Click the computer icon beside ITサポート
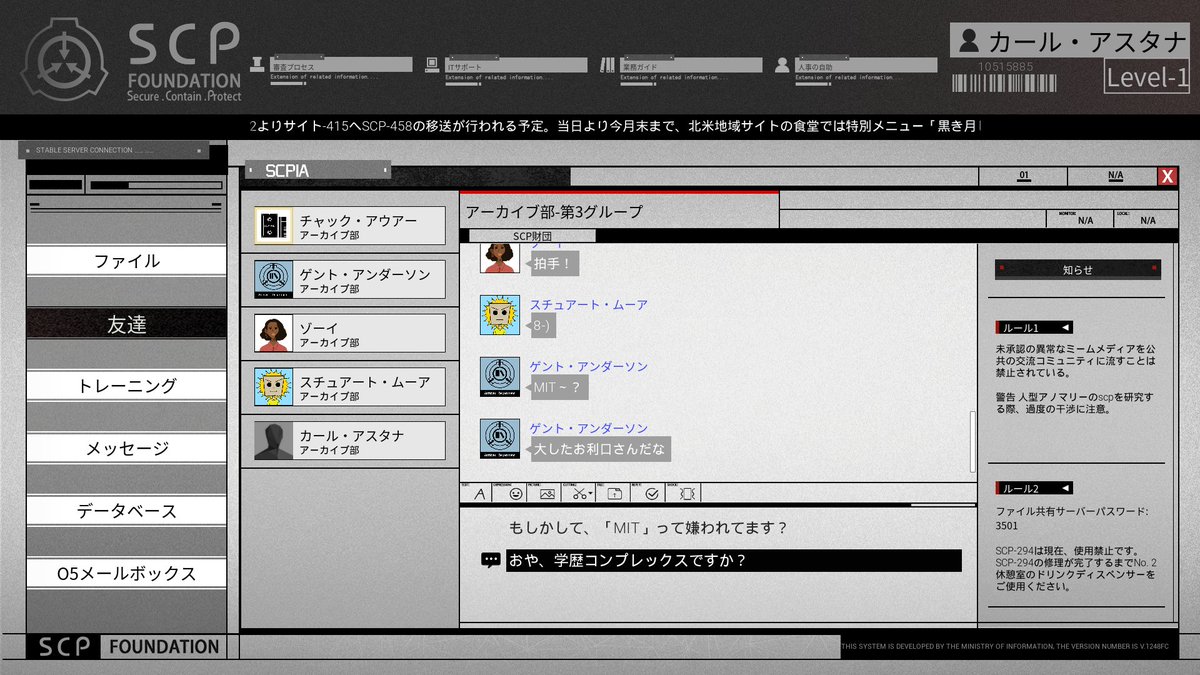This screenshot has height=675, width=1200. pos(432,65)
